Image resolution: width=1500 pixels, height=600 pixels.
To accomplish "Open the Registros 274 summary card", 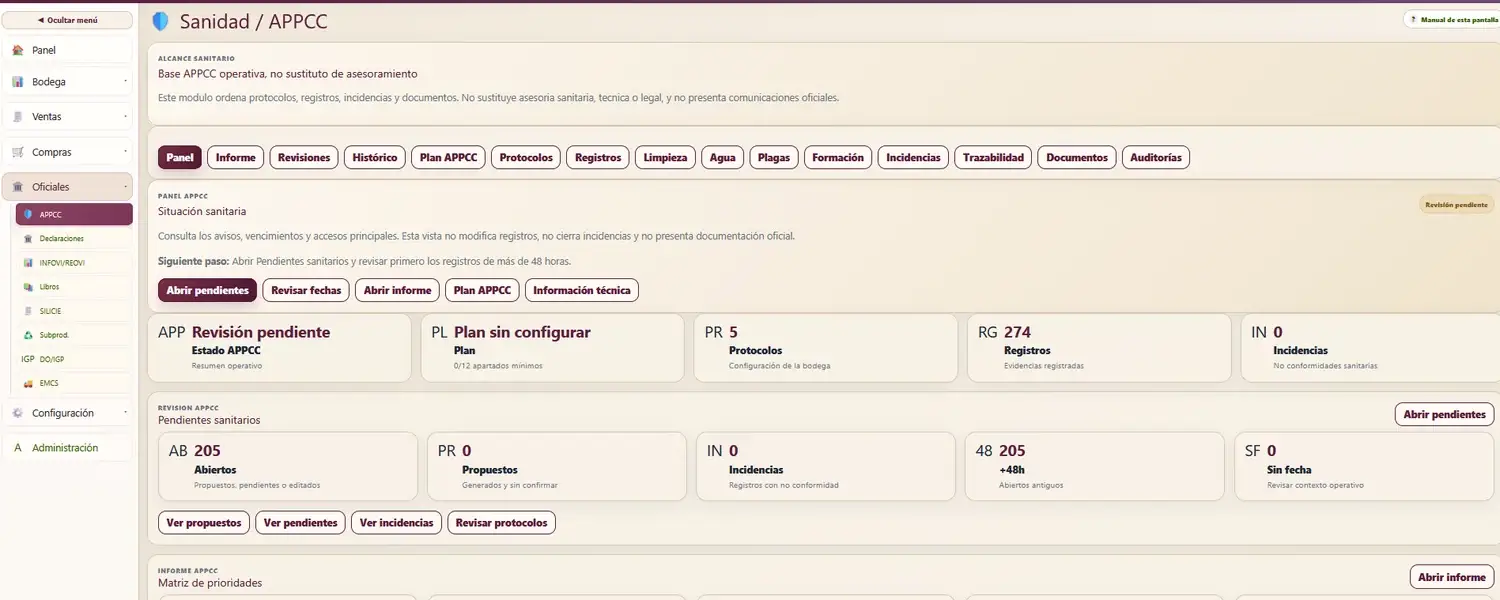I will click(1099, 348).
